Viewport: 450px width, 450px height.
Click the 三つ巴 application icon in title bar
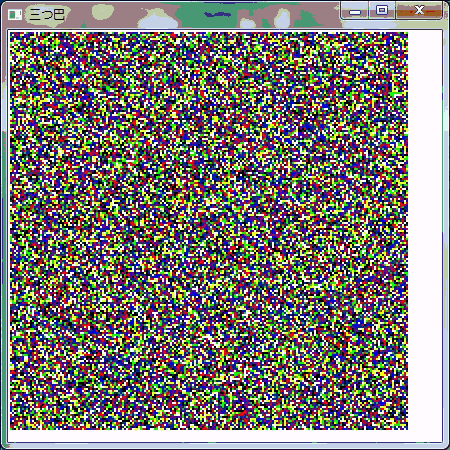point(15,15)
